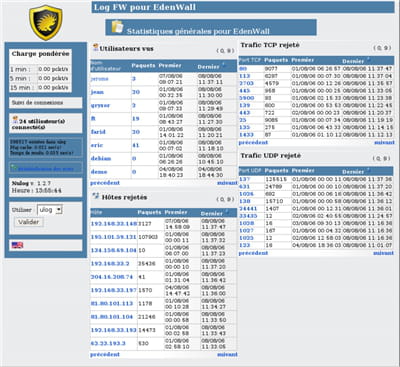Open TCP port 5900 in rejected traffic
The height and width of the screenshot is (367, 400).
coord(247,98)
